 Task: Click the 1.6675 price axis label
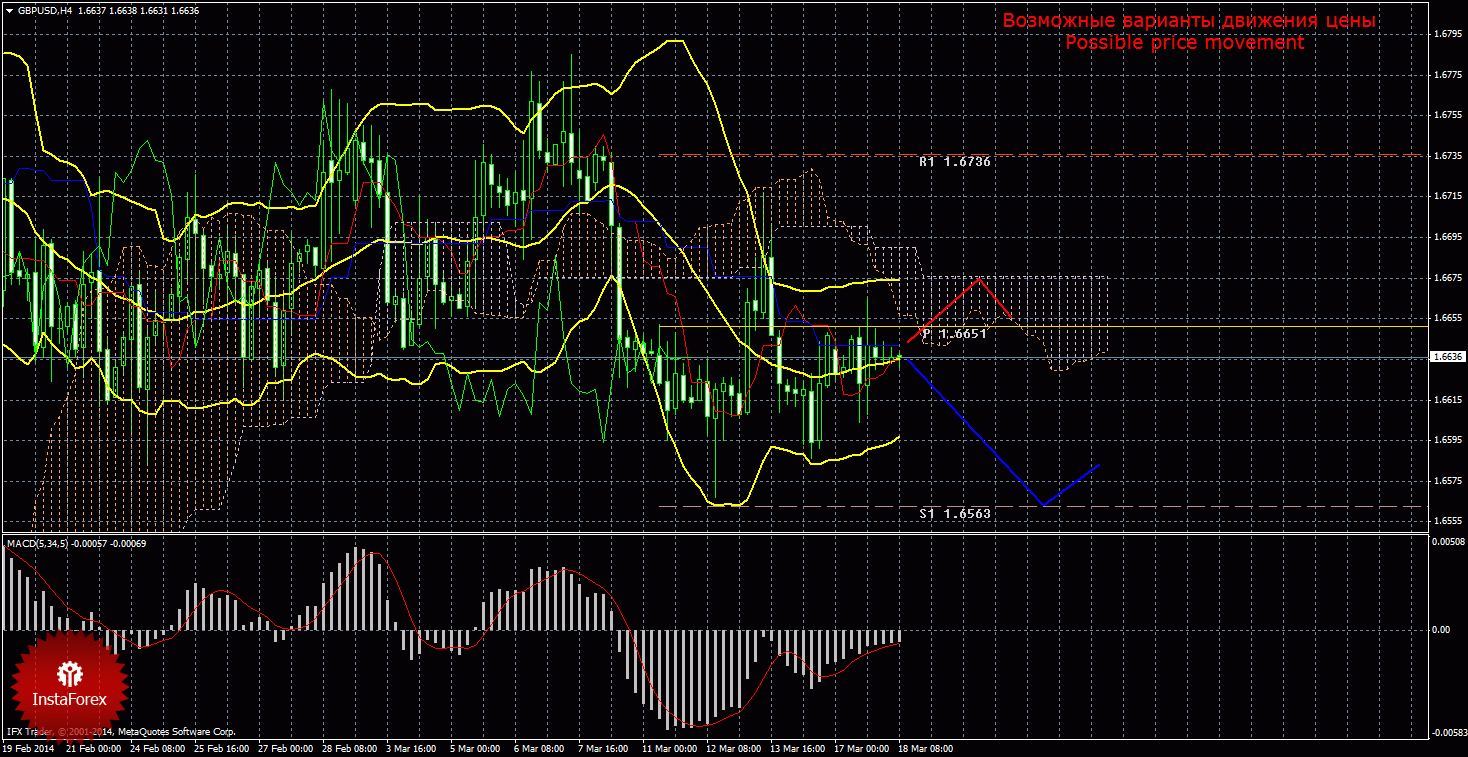(x=1446, y=277)
